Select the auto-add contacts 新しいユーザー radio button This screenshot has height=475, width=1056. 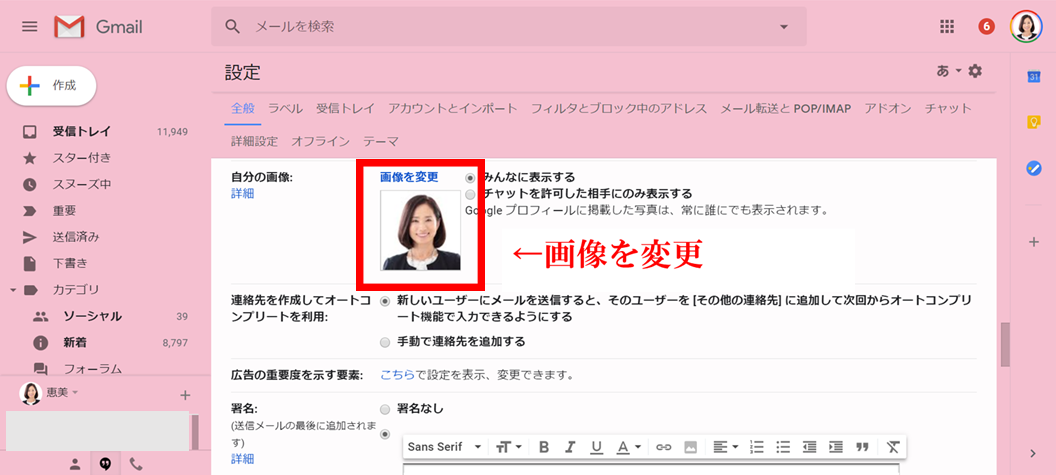pyautogui.click(x=385, y=300)
